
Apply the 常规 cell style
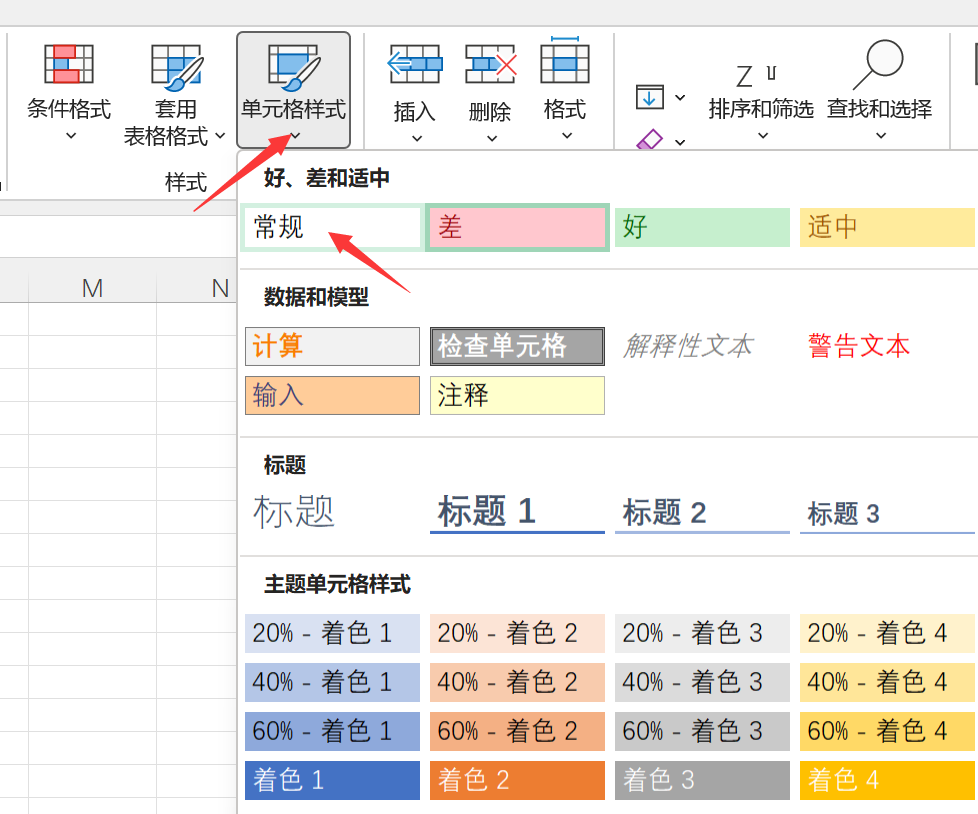[x=331, y=227]
